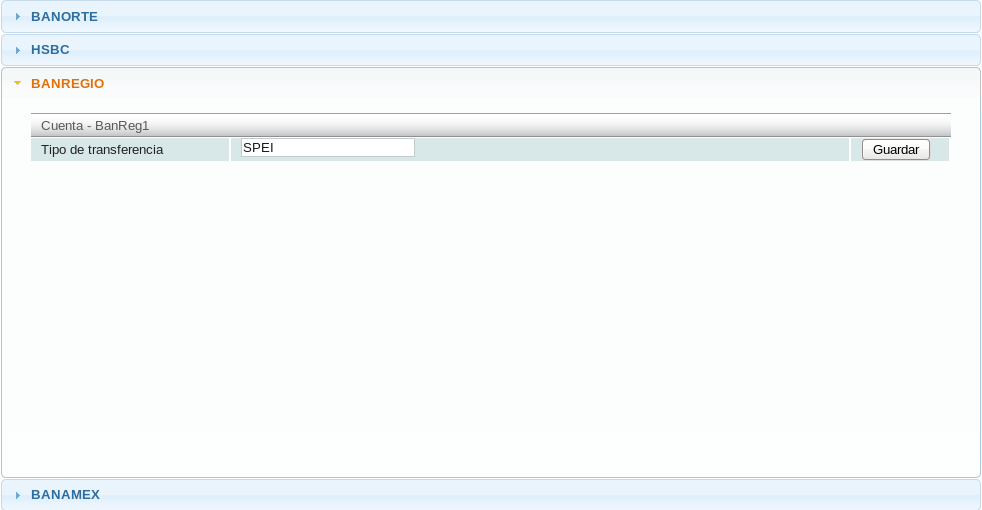This screenshot has width=982, height=510.
Task: Open the BANAMEX bank panel
Action: (65, 495)
